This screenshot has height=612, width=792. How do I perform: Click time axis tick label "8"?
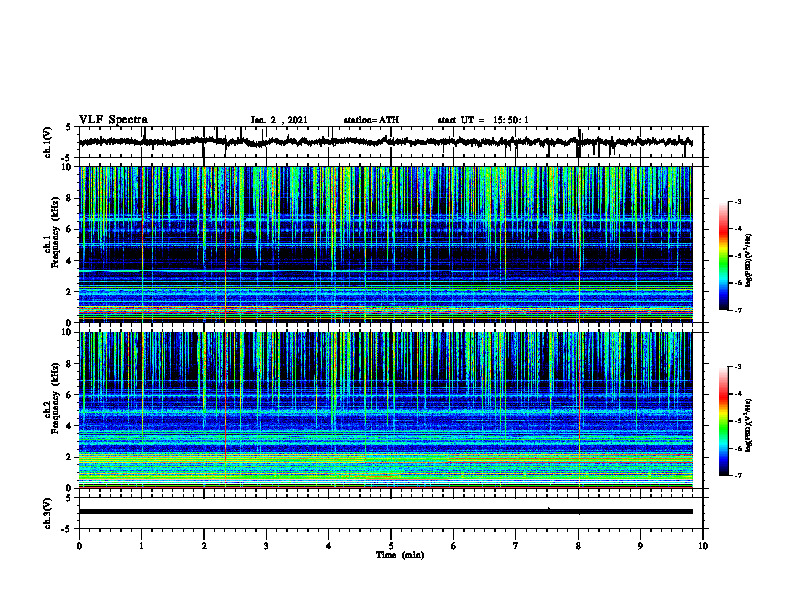click(x=578, y=546)
